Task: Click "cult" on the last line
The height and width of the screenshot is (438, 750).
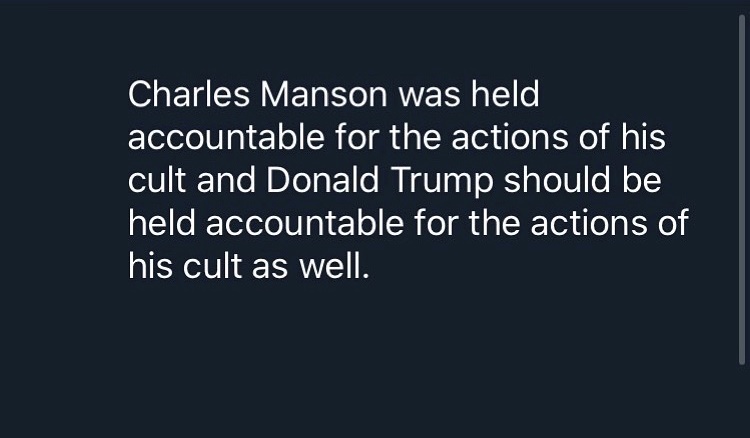Action: coord(212,266)
